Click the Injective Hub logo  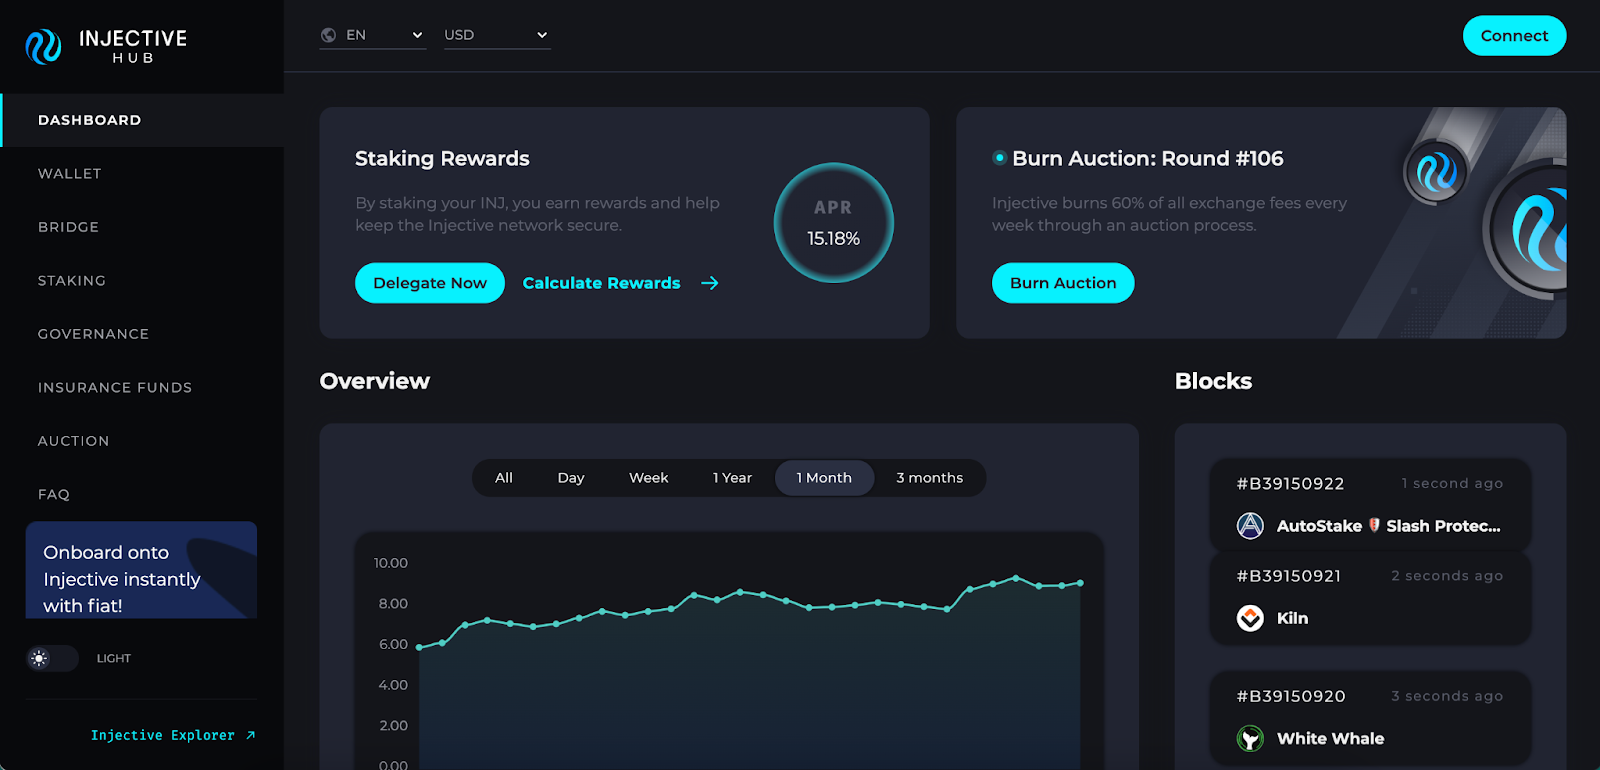(106, 46)
